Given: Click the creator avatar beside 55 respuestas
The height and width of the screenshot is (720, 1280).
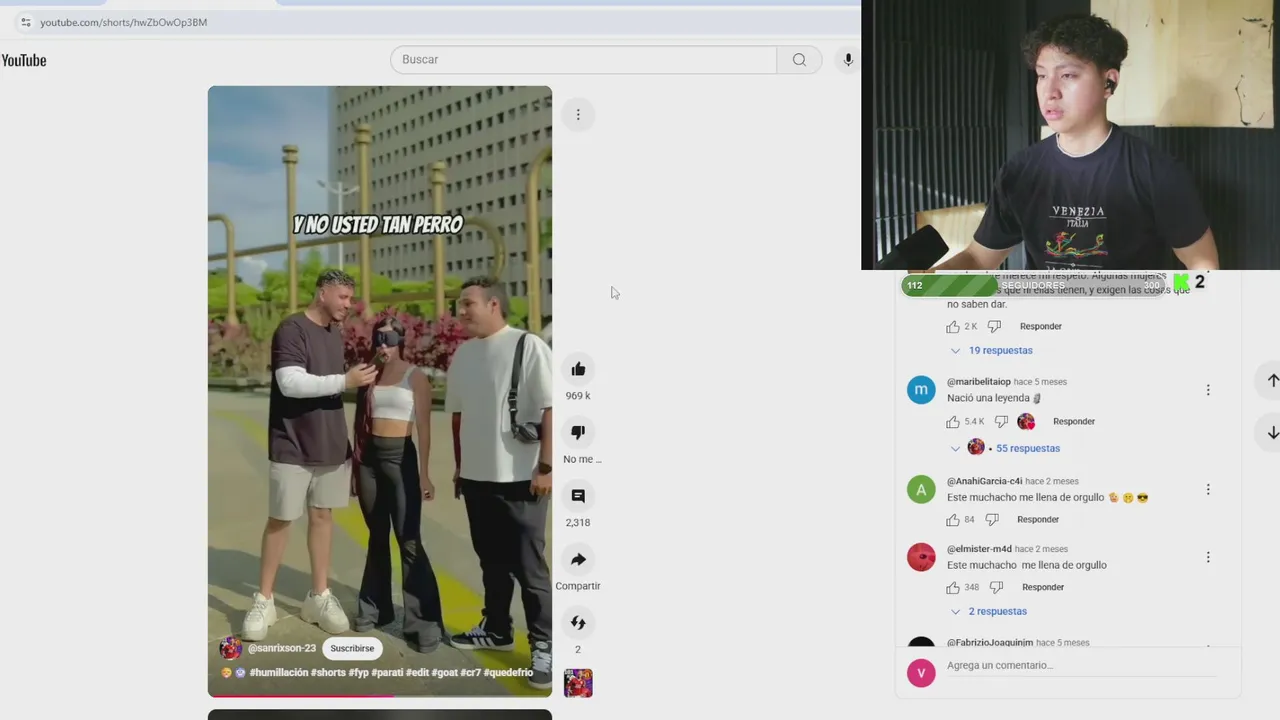Looking at the screenshot, I should click(x=976, y=448).
